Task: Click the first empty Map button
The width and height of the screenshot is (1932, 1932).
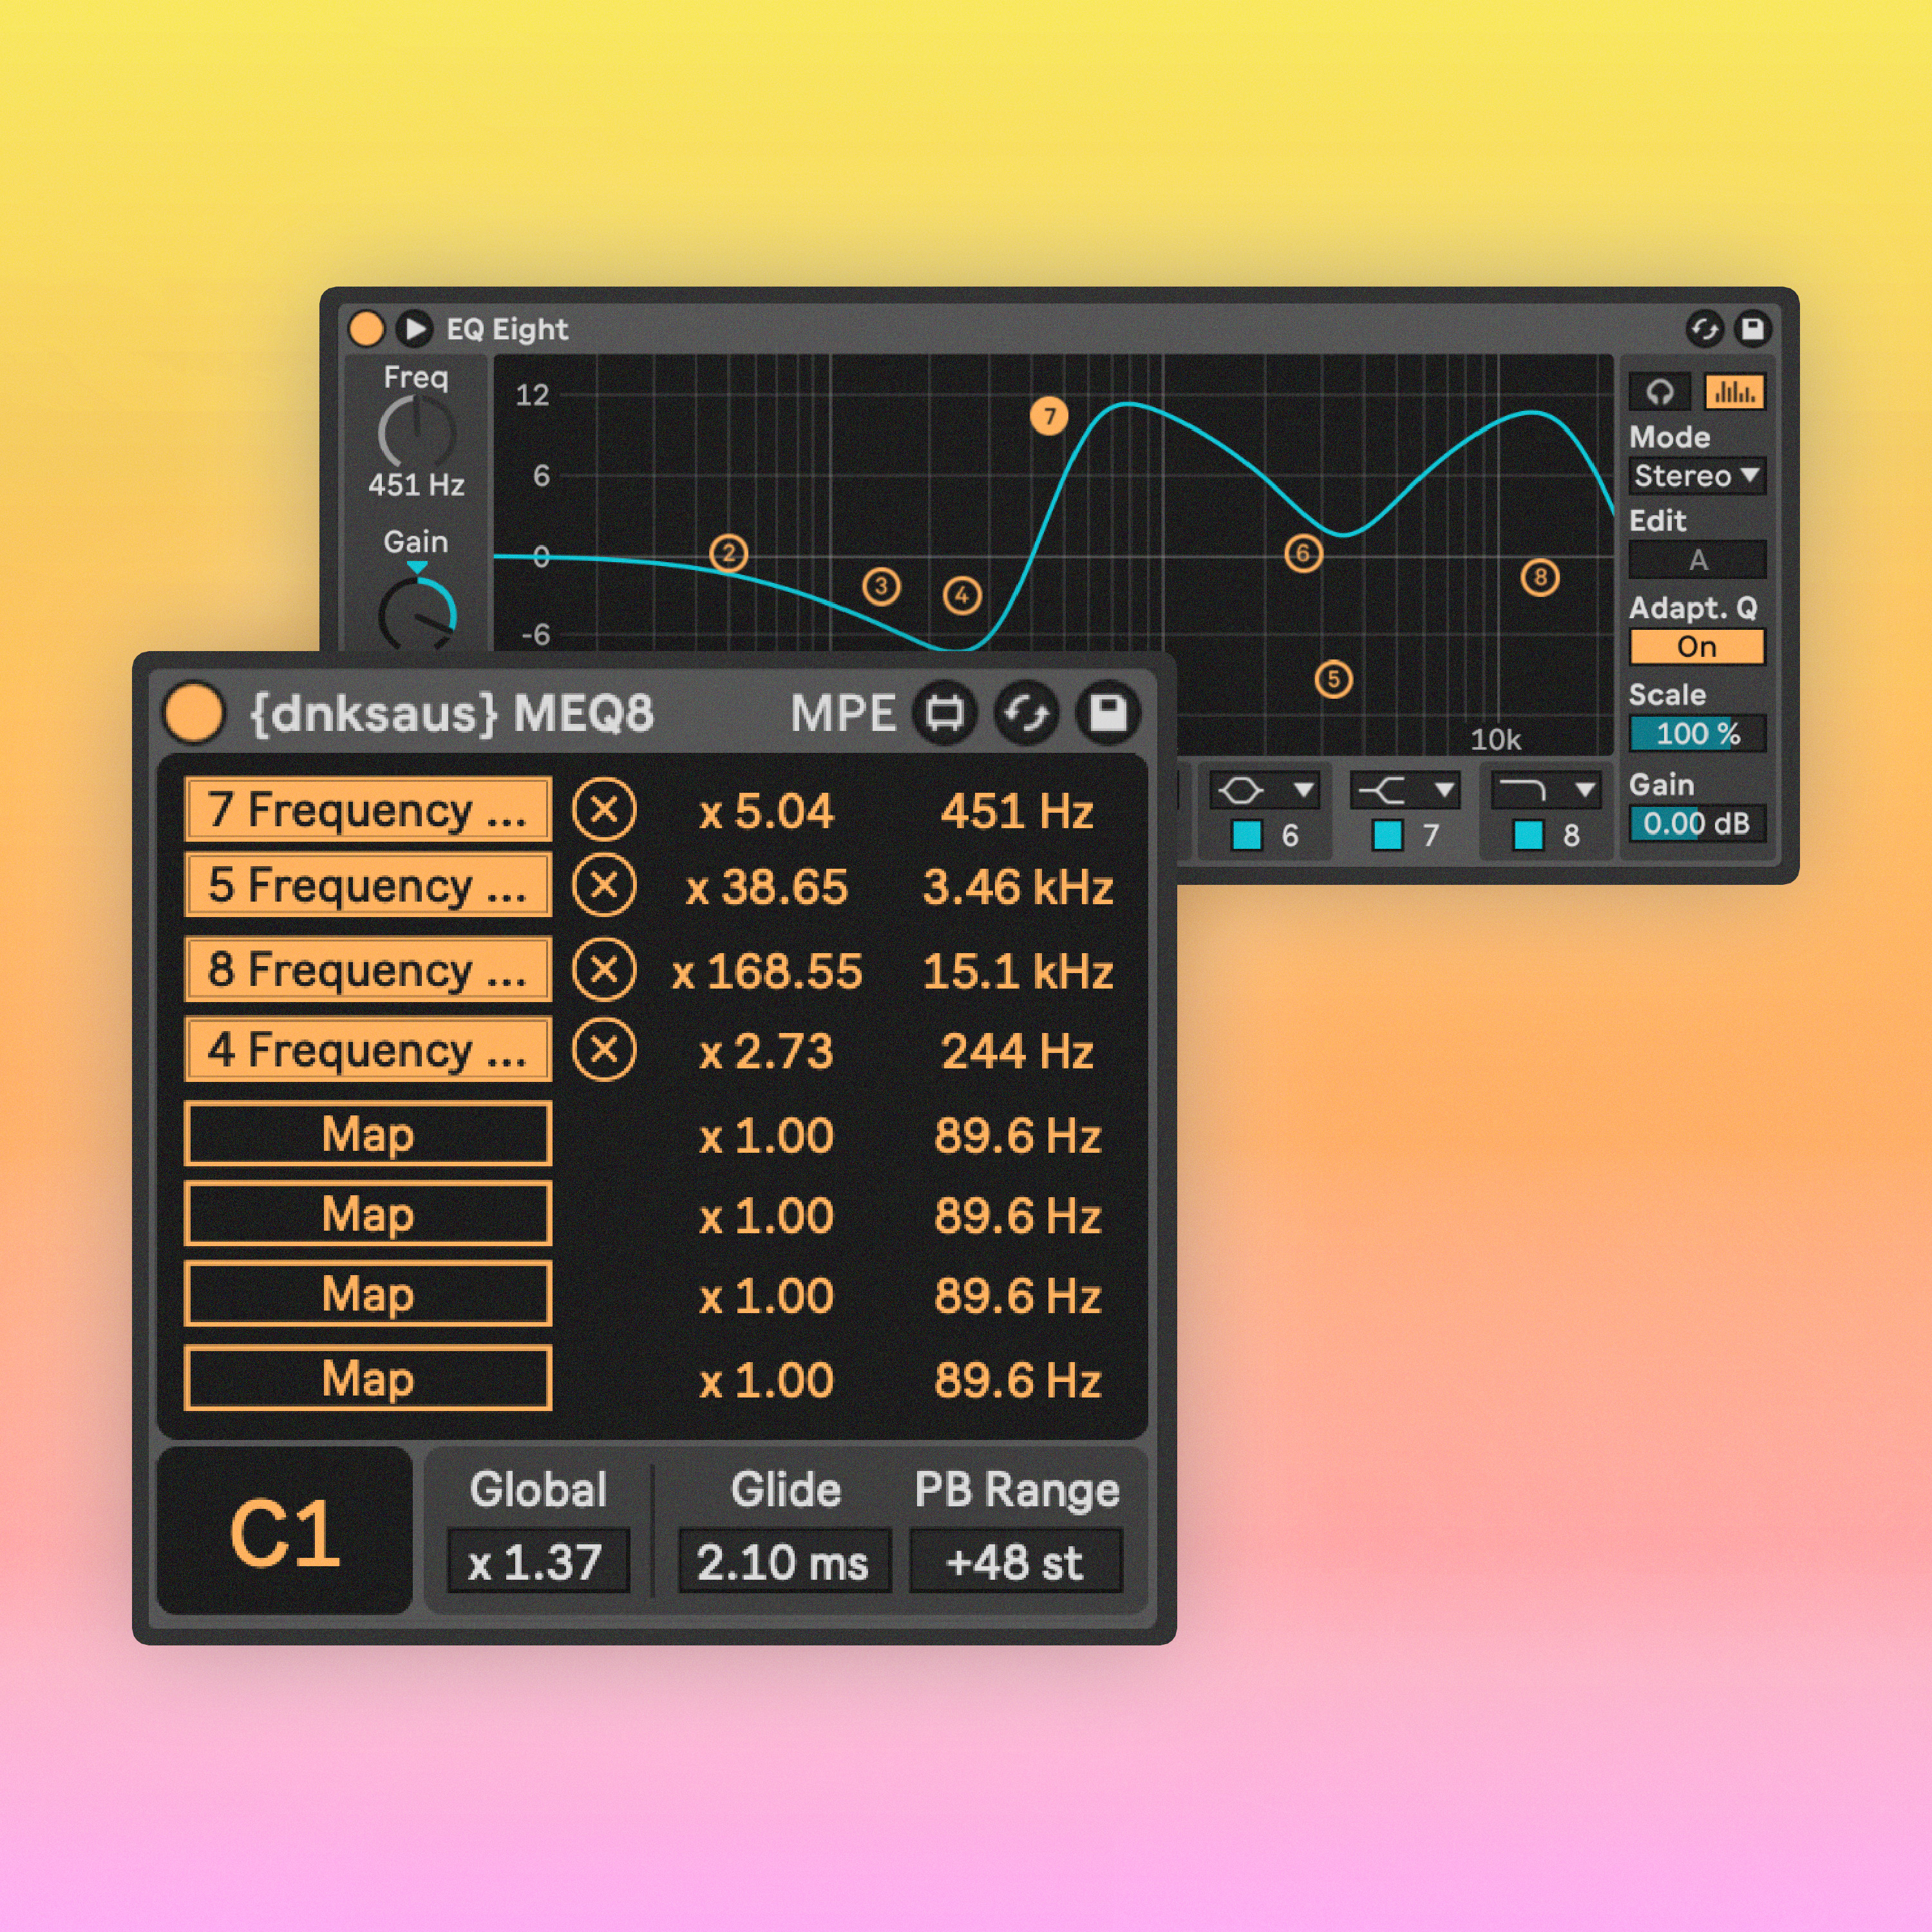Action: pos(368,1134)
